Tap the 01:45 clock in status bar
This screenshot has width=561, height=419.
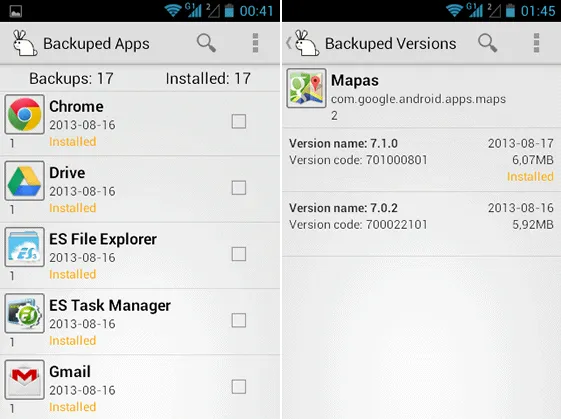click(x=538, y=11)
